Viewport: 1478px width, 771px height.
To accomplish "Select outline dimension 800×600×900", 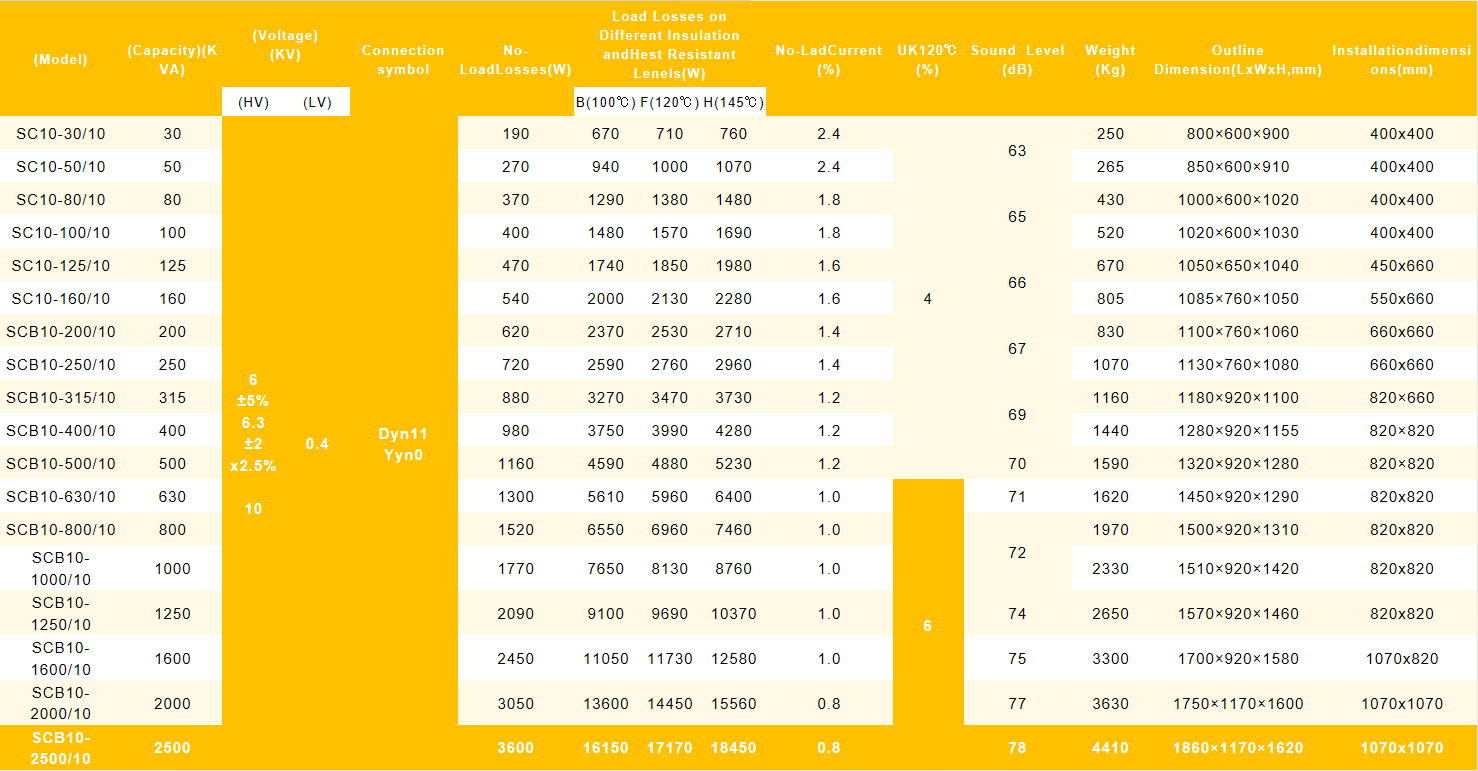I will pos(1238,134).
